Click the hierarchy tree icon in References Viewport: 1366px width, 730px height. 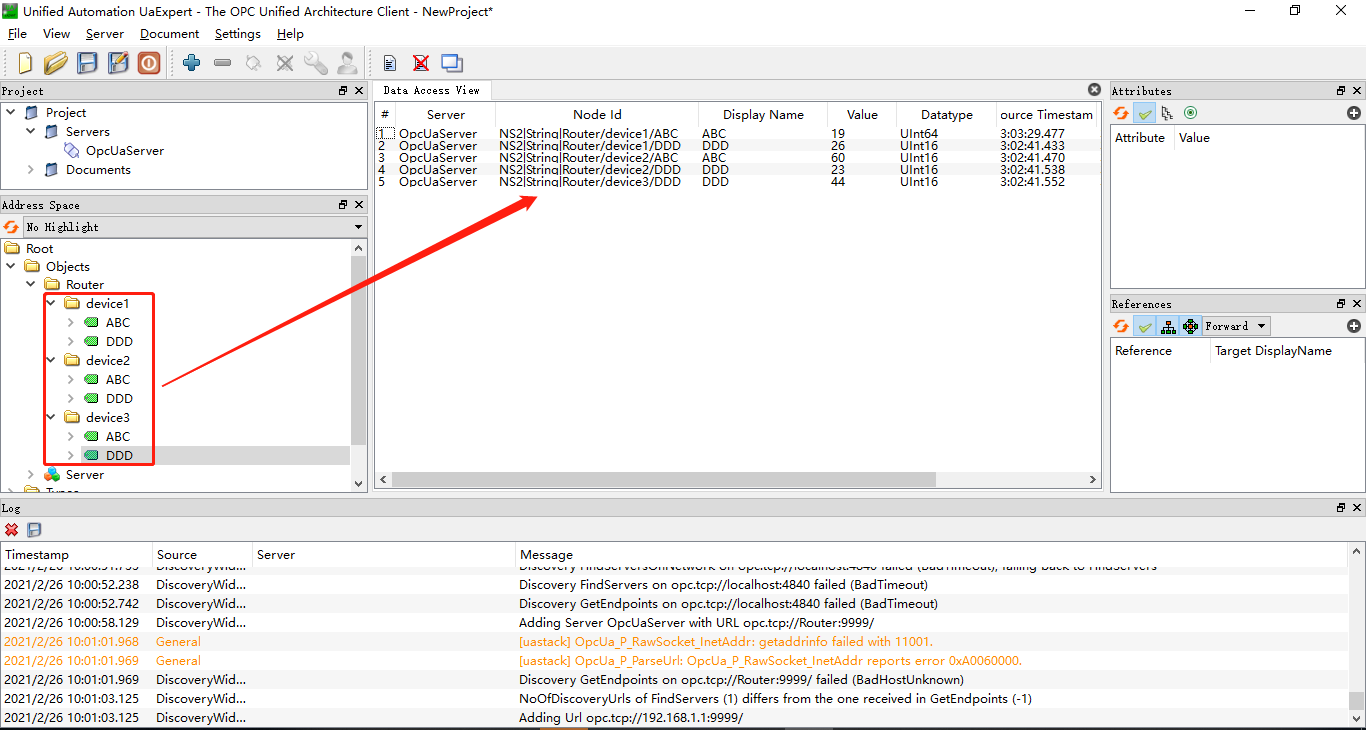tap(1168, 326)
